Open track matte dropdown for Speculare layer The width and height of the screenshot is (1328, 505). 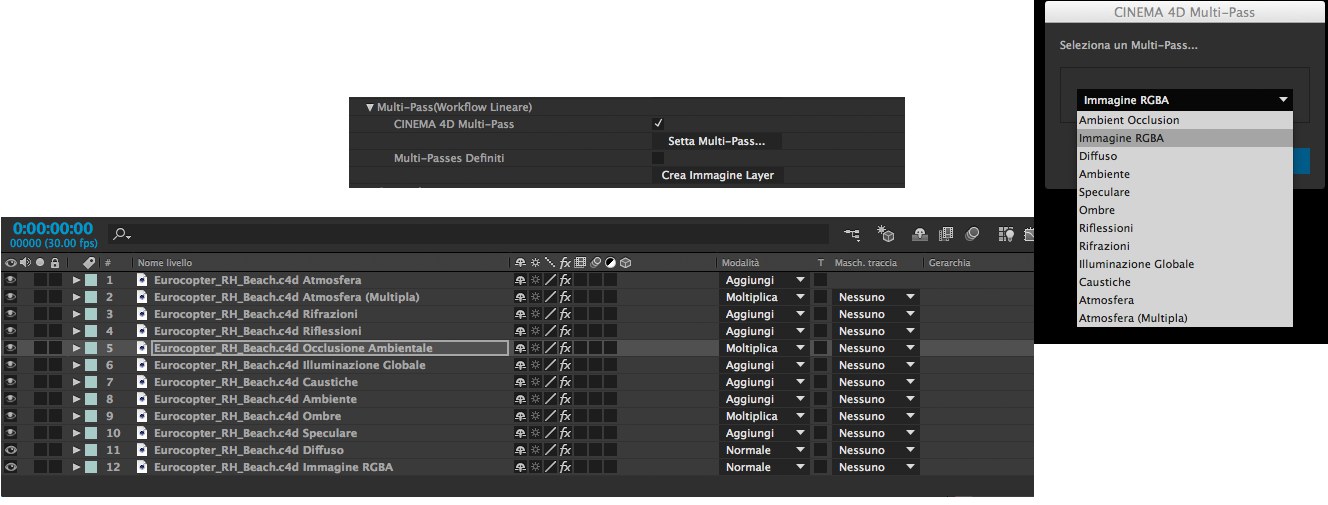pyautogui.click(x=876, y=433)
